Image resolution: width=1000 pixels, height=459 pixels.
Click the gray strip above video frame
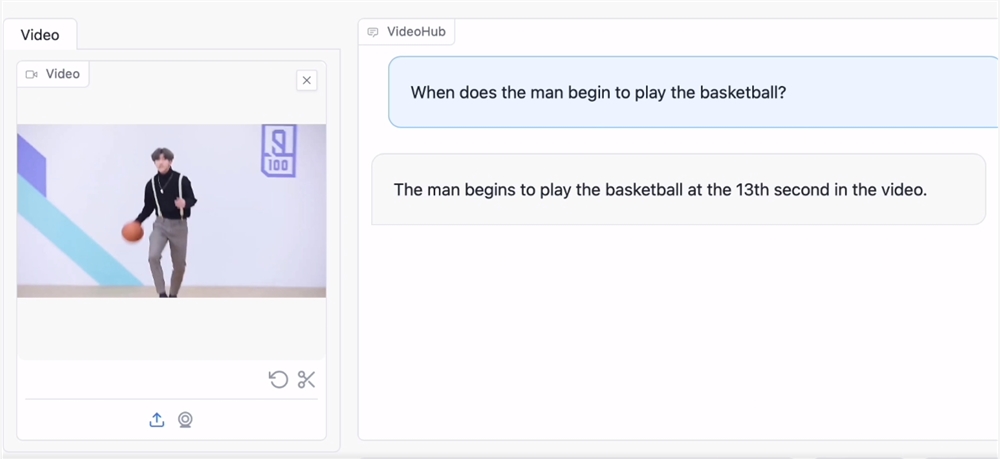tap(171, 108)
